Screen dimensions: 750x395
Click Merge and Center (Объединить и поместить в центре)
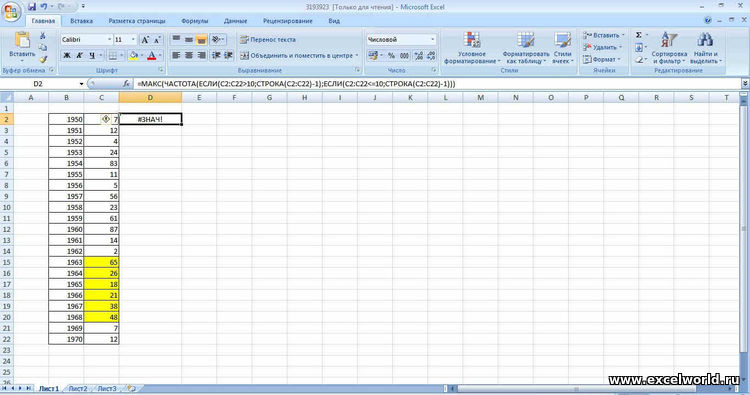pos(298,55)
